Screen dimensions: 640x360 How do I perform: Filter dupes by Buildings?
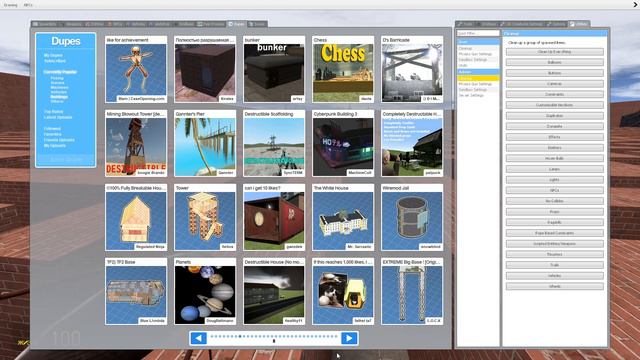[x=59, y=97]
